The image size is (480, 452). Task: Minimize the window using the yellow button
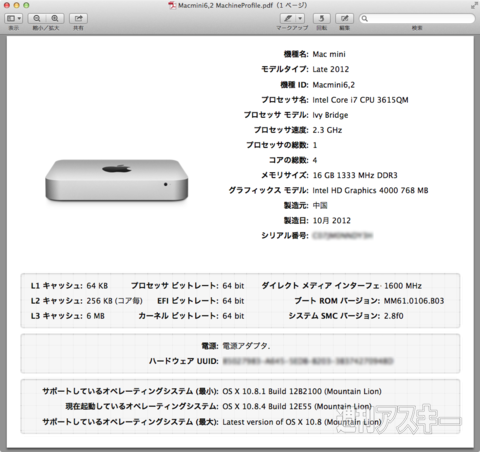[17, 5]
